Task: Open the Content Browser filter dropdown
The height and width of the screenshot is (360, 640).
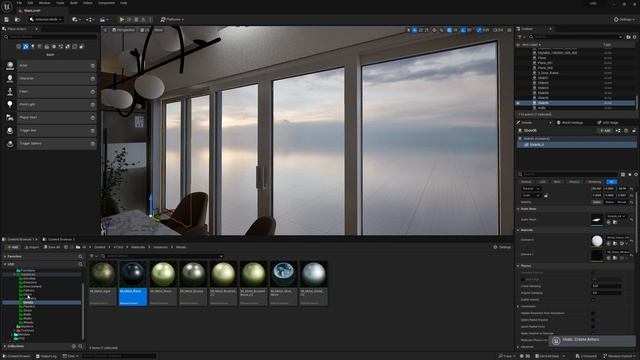Action: tap(93, 256)
